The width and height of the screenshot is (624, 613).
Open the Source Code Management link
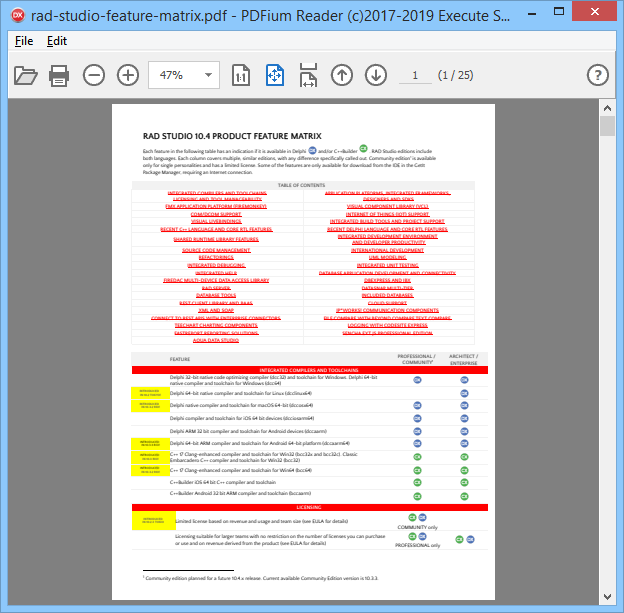216,250
